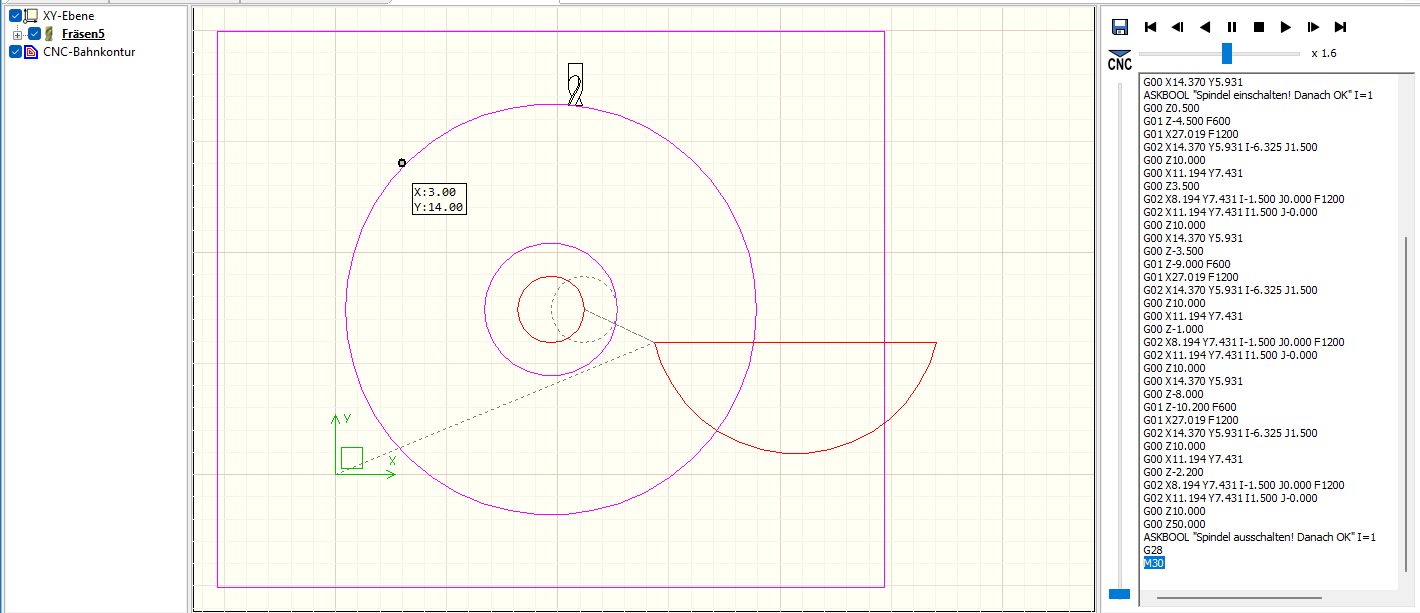
Task: Select the M30 line in the G-code list
Action: (1154, 563)
